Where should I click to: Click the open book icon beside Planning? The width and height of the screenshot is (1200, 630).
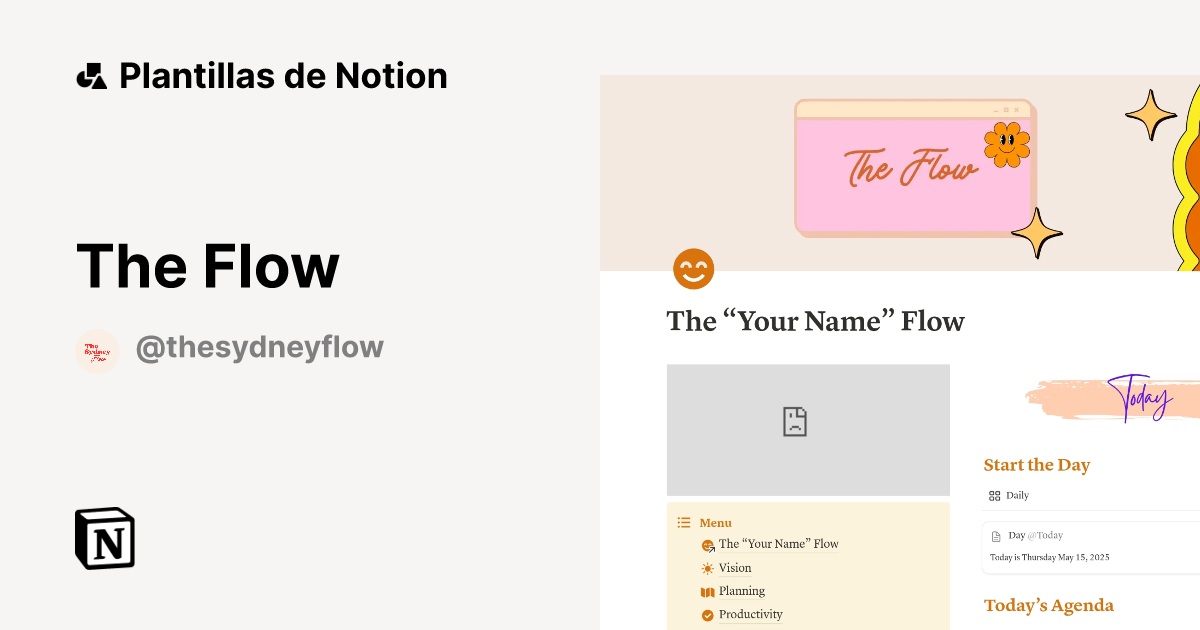tap(708, 590)
